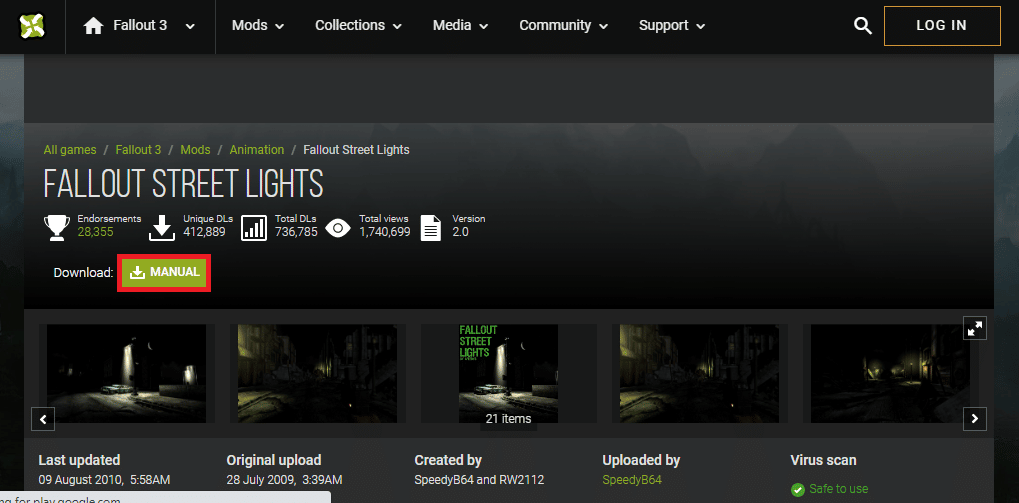Click the Total views eye icon
Viewport: 1019px width, 503px height.
(338, 228)
